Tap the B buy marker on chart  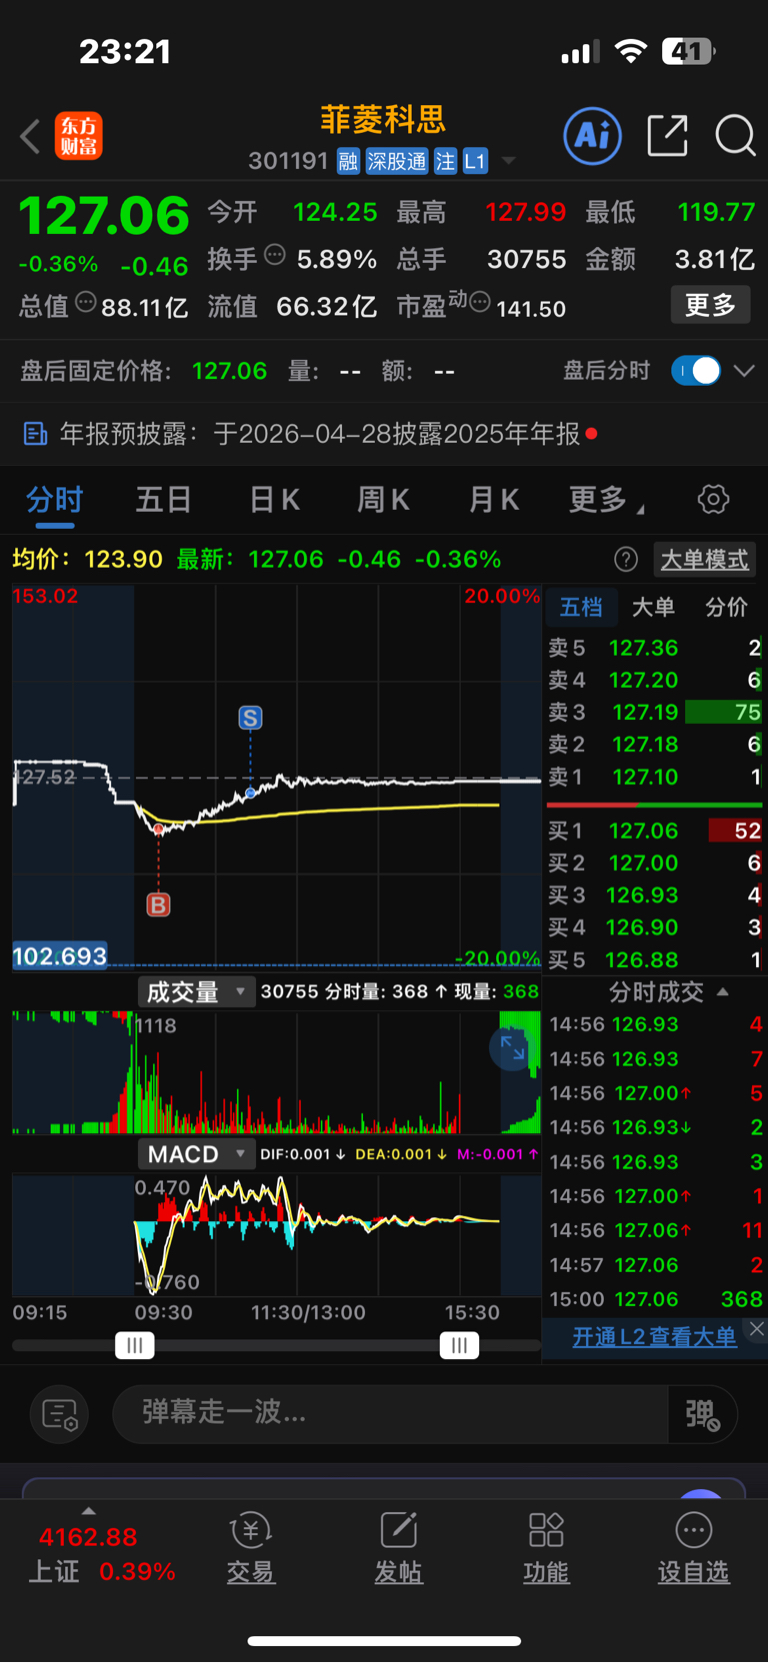click(158, 905)
